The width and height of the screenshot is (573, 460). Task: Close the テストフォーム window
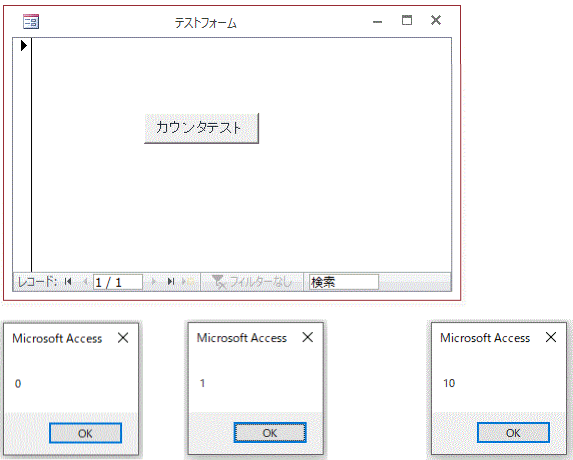pyautogui.click(x=436, y=20)
